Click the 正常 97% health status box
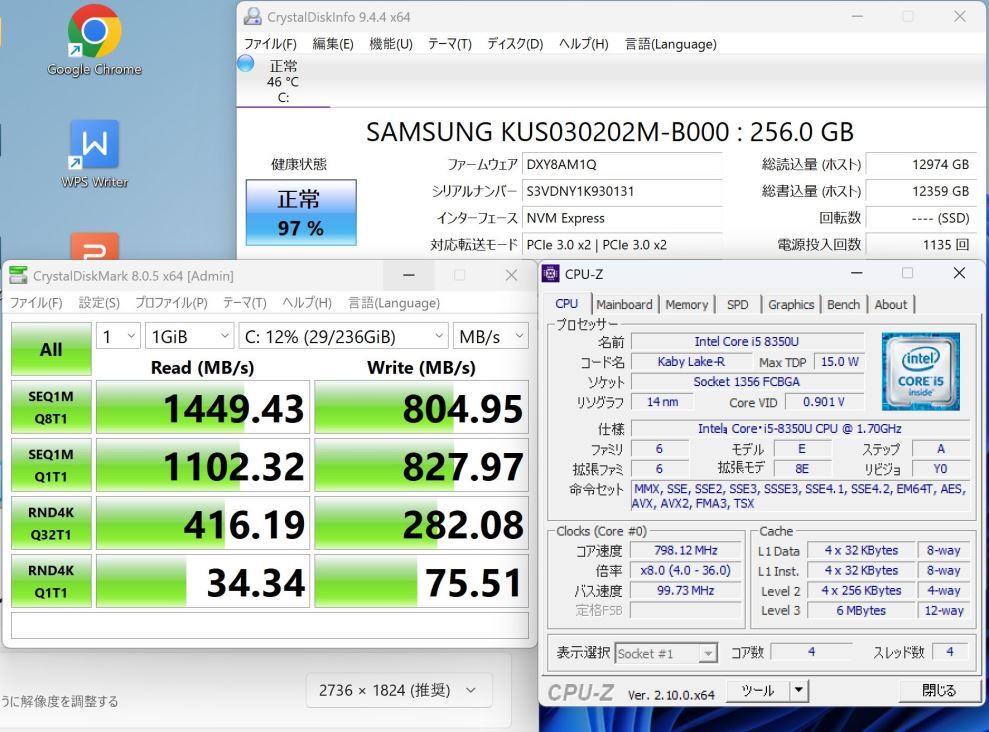Viewport: 989px width, 732px height. pyautogui.click(x=301, y=212)
